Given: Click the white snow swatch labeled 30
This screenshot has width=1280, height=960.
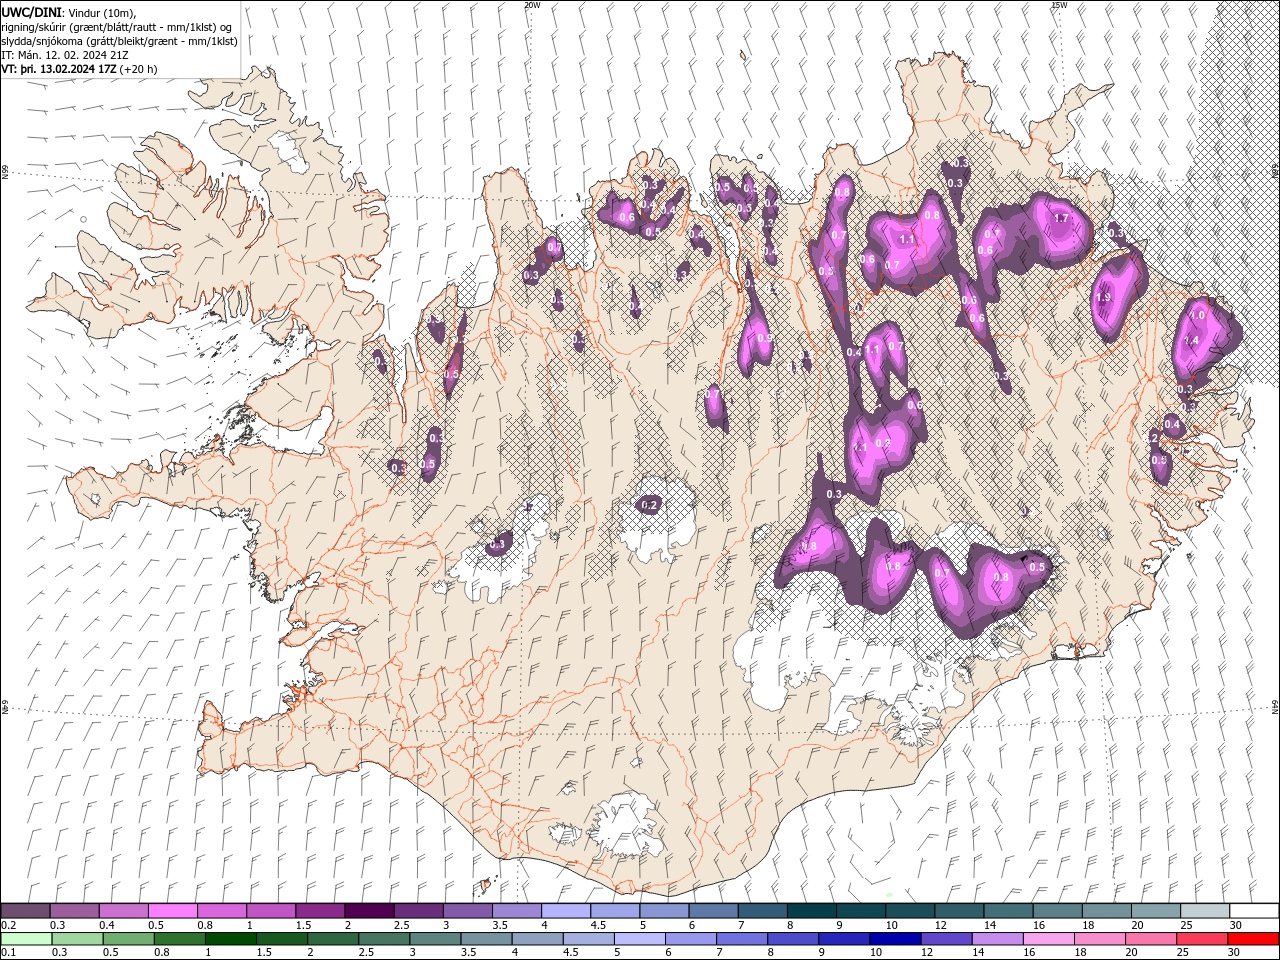Looking at the screenshot, I should click(x=1255, y=910).
